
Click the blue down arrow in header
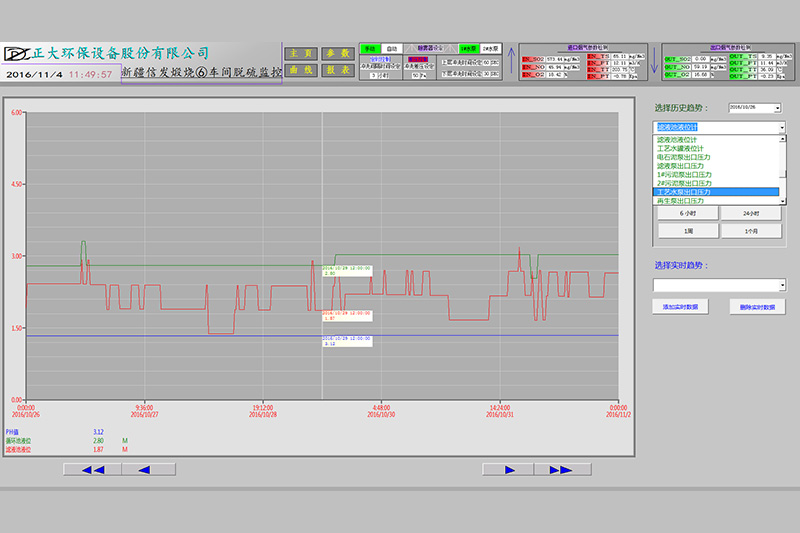pos(655,62)
